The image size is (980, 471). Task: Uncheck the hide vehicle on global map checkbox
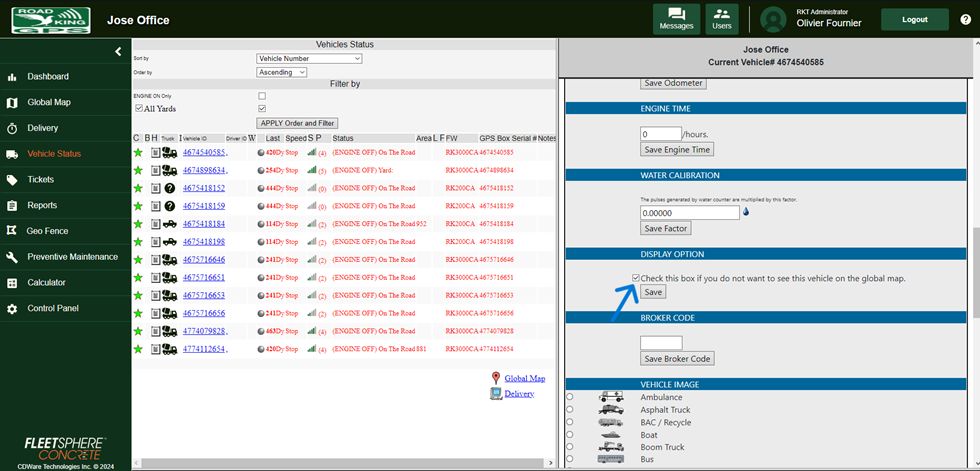[636, 278]
